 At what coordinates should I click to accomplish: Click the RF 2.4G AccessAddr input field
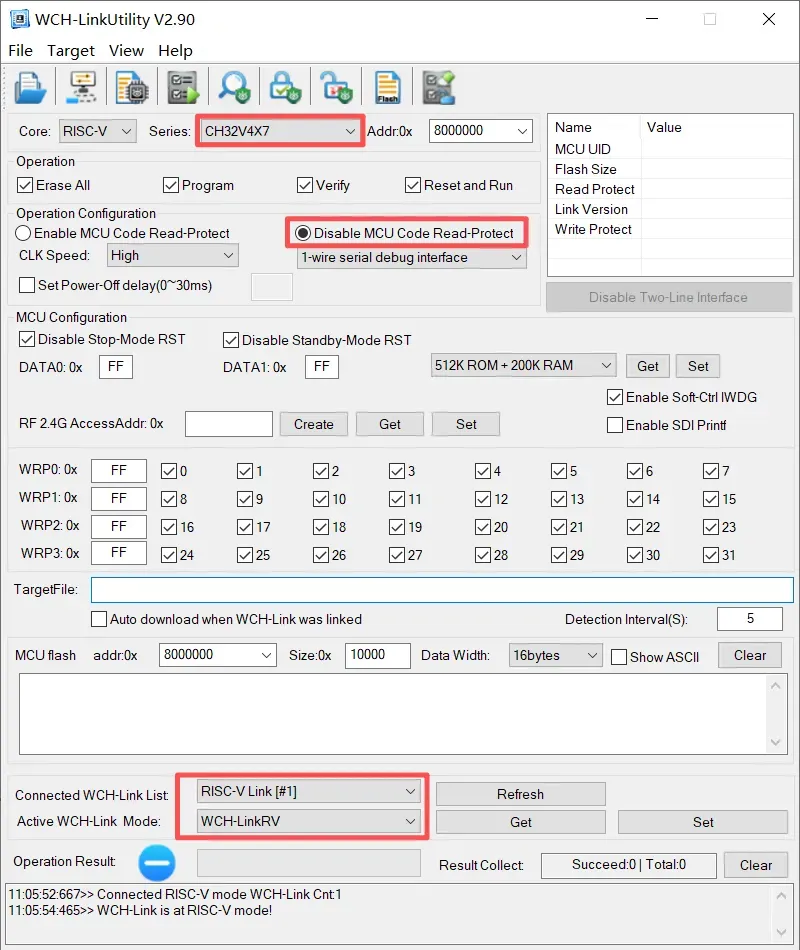(x=228, y=424)
